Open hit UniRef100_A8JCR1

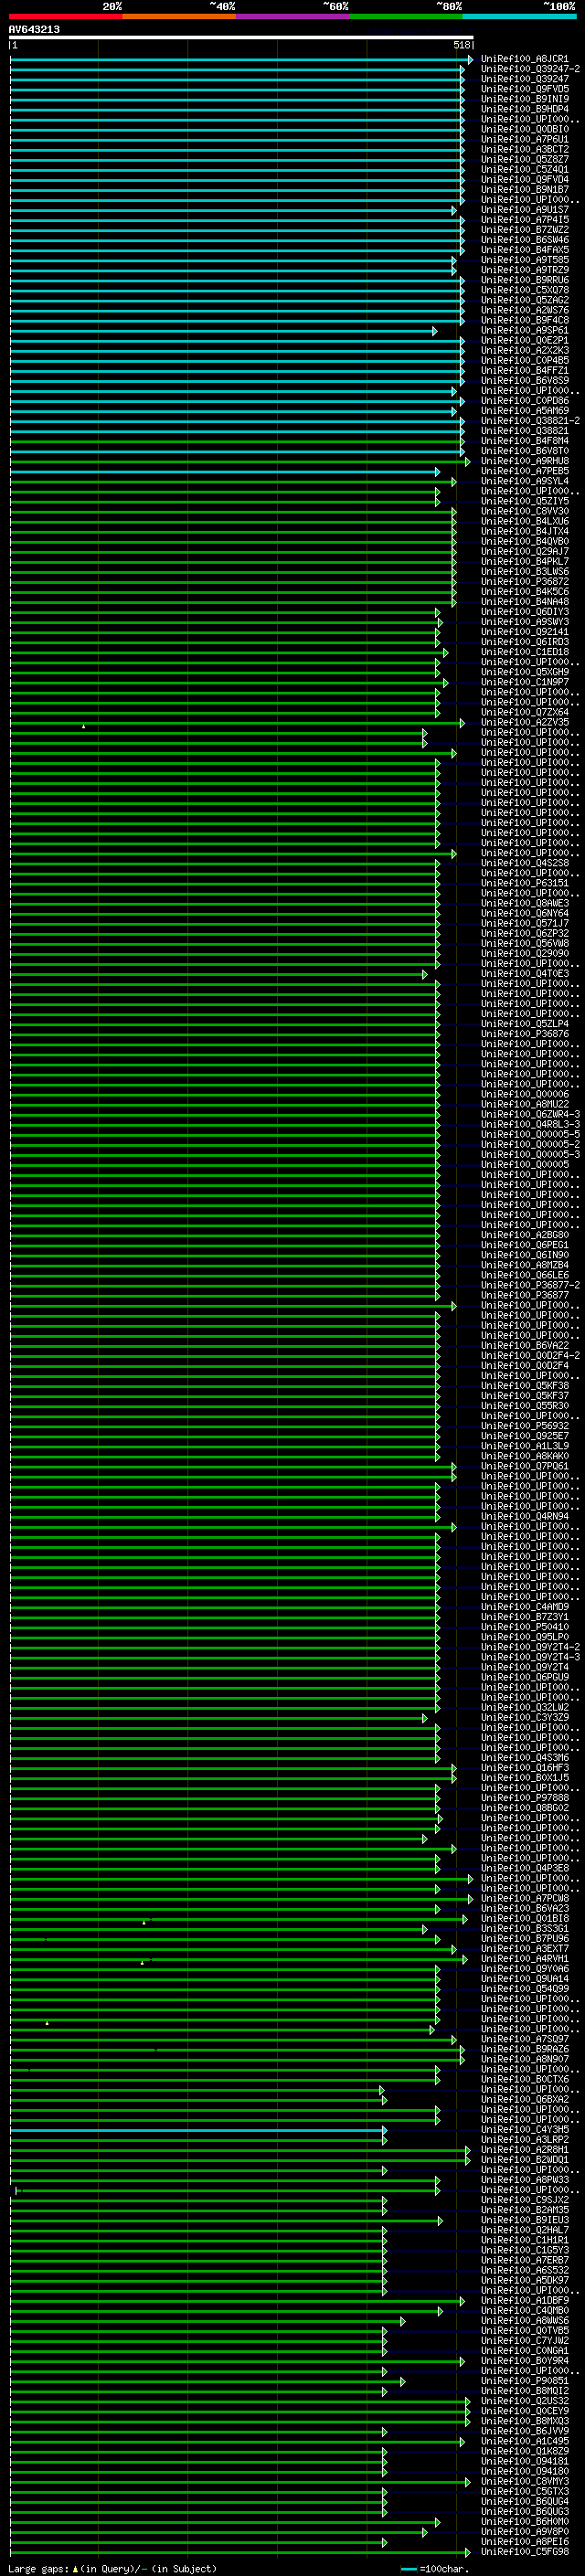(x=524, y=59)
